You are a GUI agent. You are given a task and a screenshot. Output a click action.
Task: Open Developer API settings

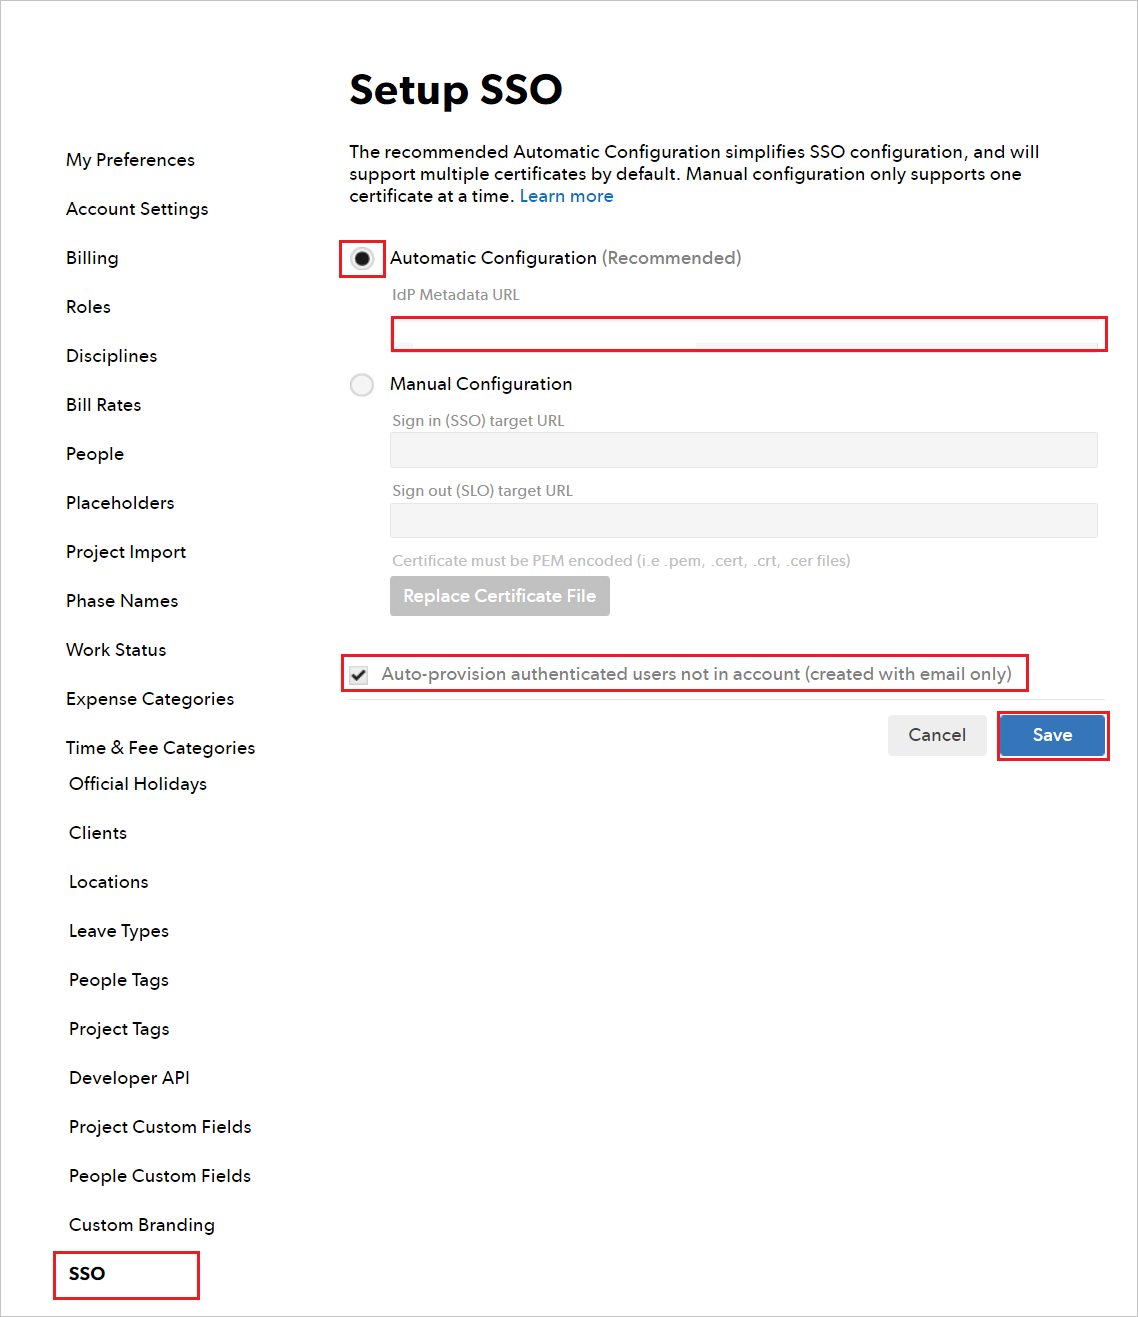coord(129,1078)
